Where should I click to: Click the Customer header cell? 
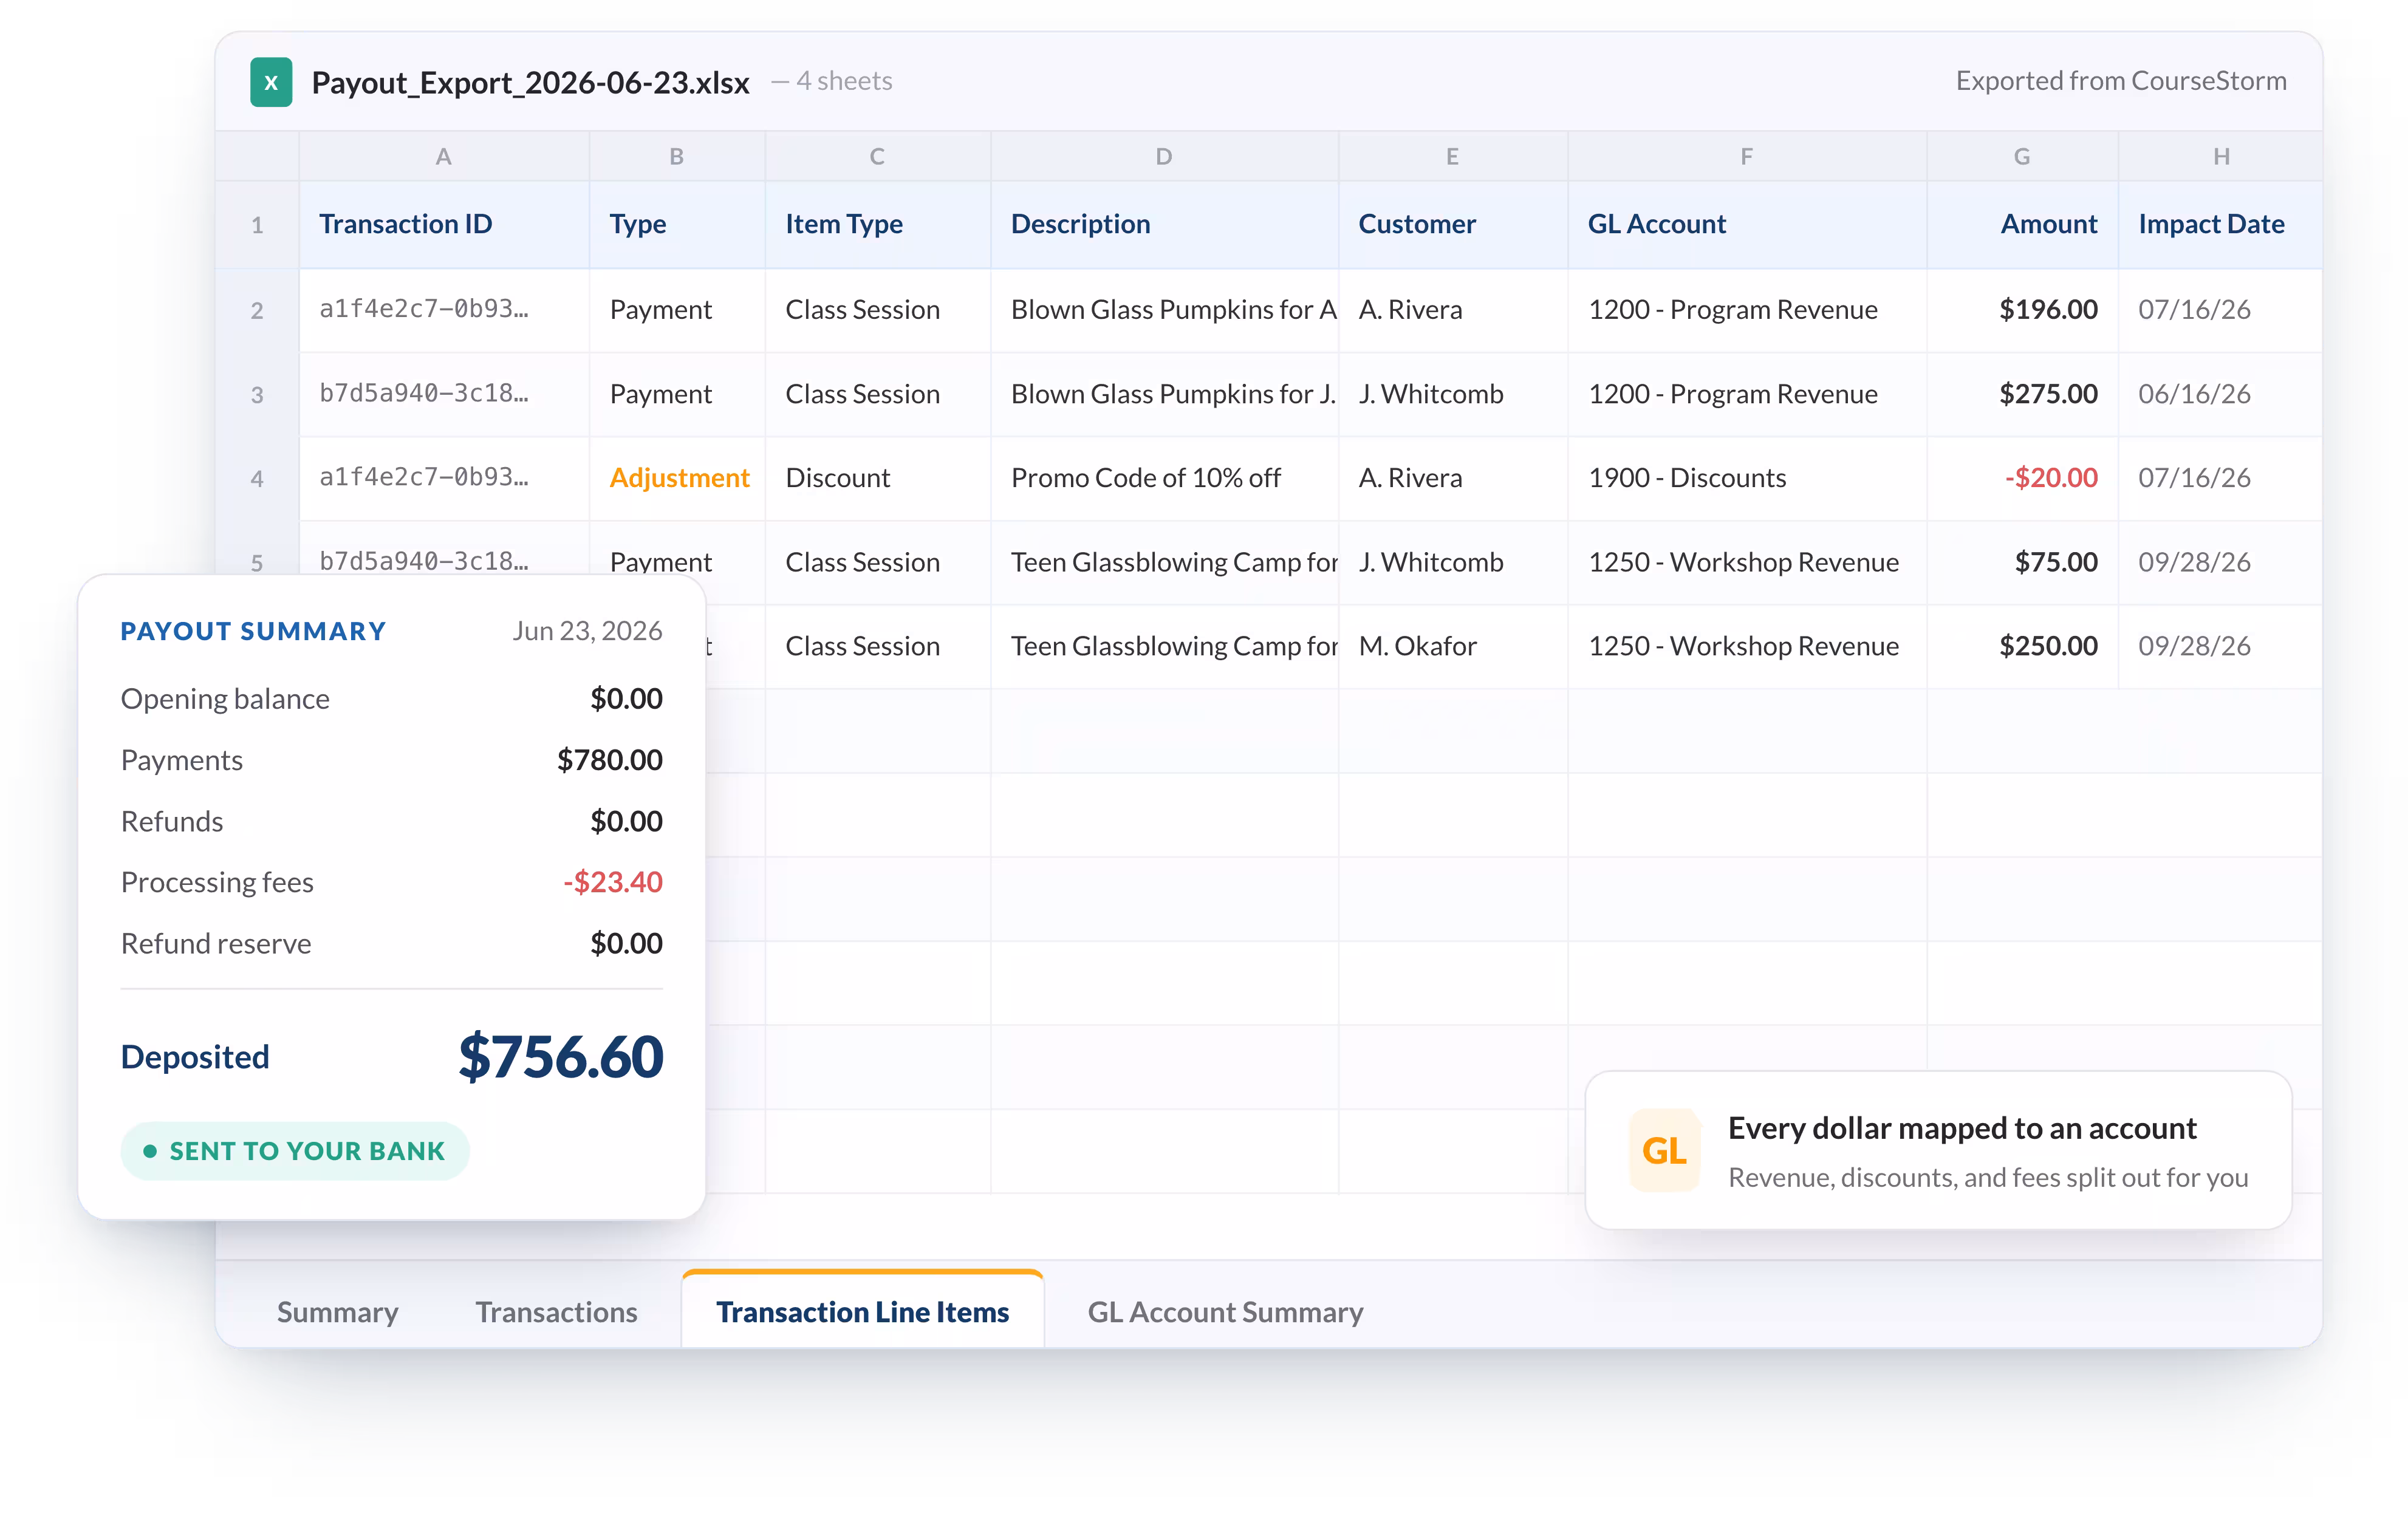coord(1453,224)
